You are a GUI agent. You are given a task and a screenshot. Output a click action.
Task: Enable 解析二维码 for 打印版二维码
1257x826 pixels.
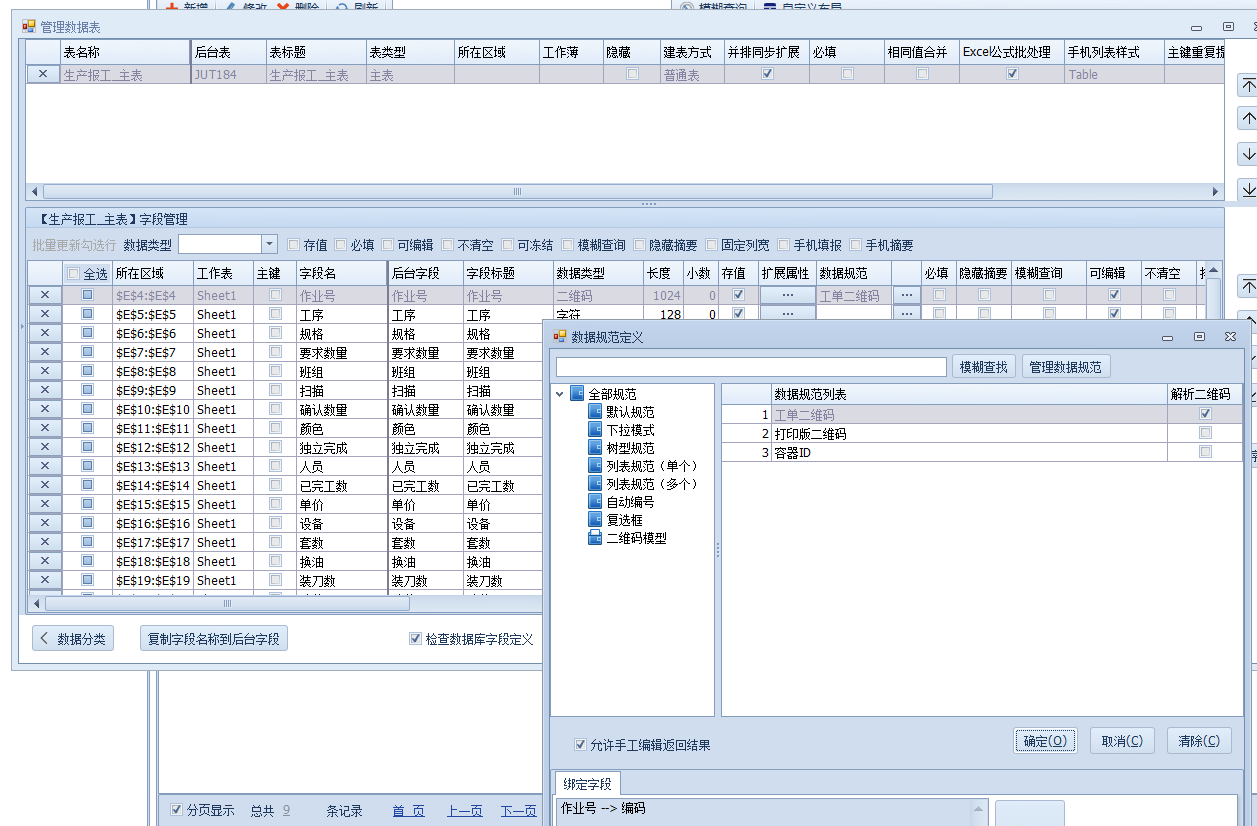pyautogui.click(x=1205, y=433)
